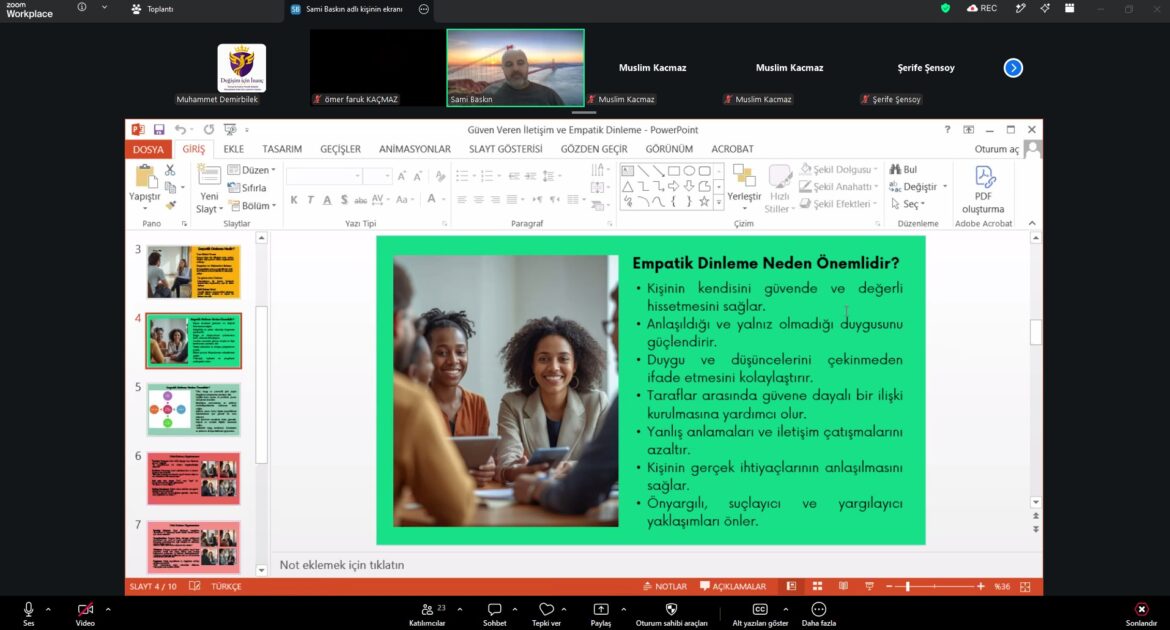Expand video options caret beside Video
This screenshot has width=1170, height=630.
coord(107,609)
